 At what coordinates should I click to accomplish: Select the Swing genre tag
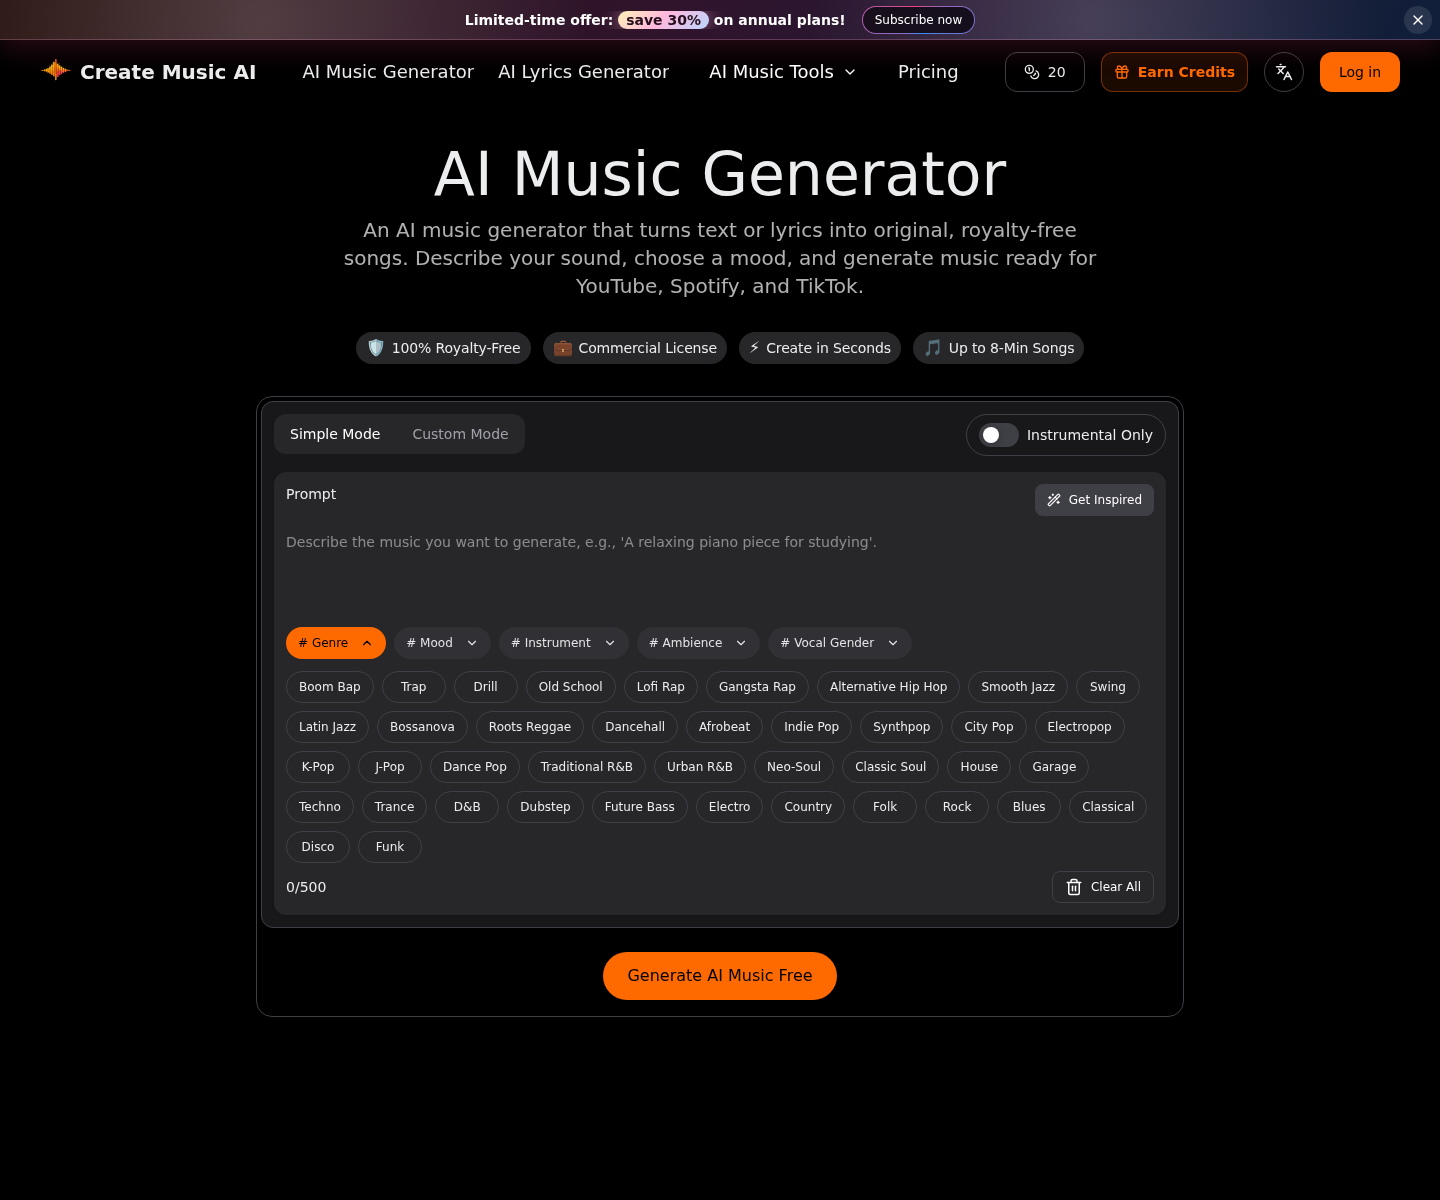coord(1108,687)
